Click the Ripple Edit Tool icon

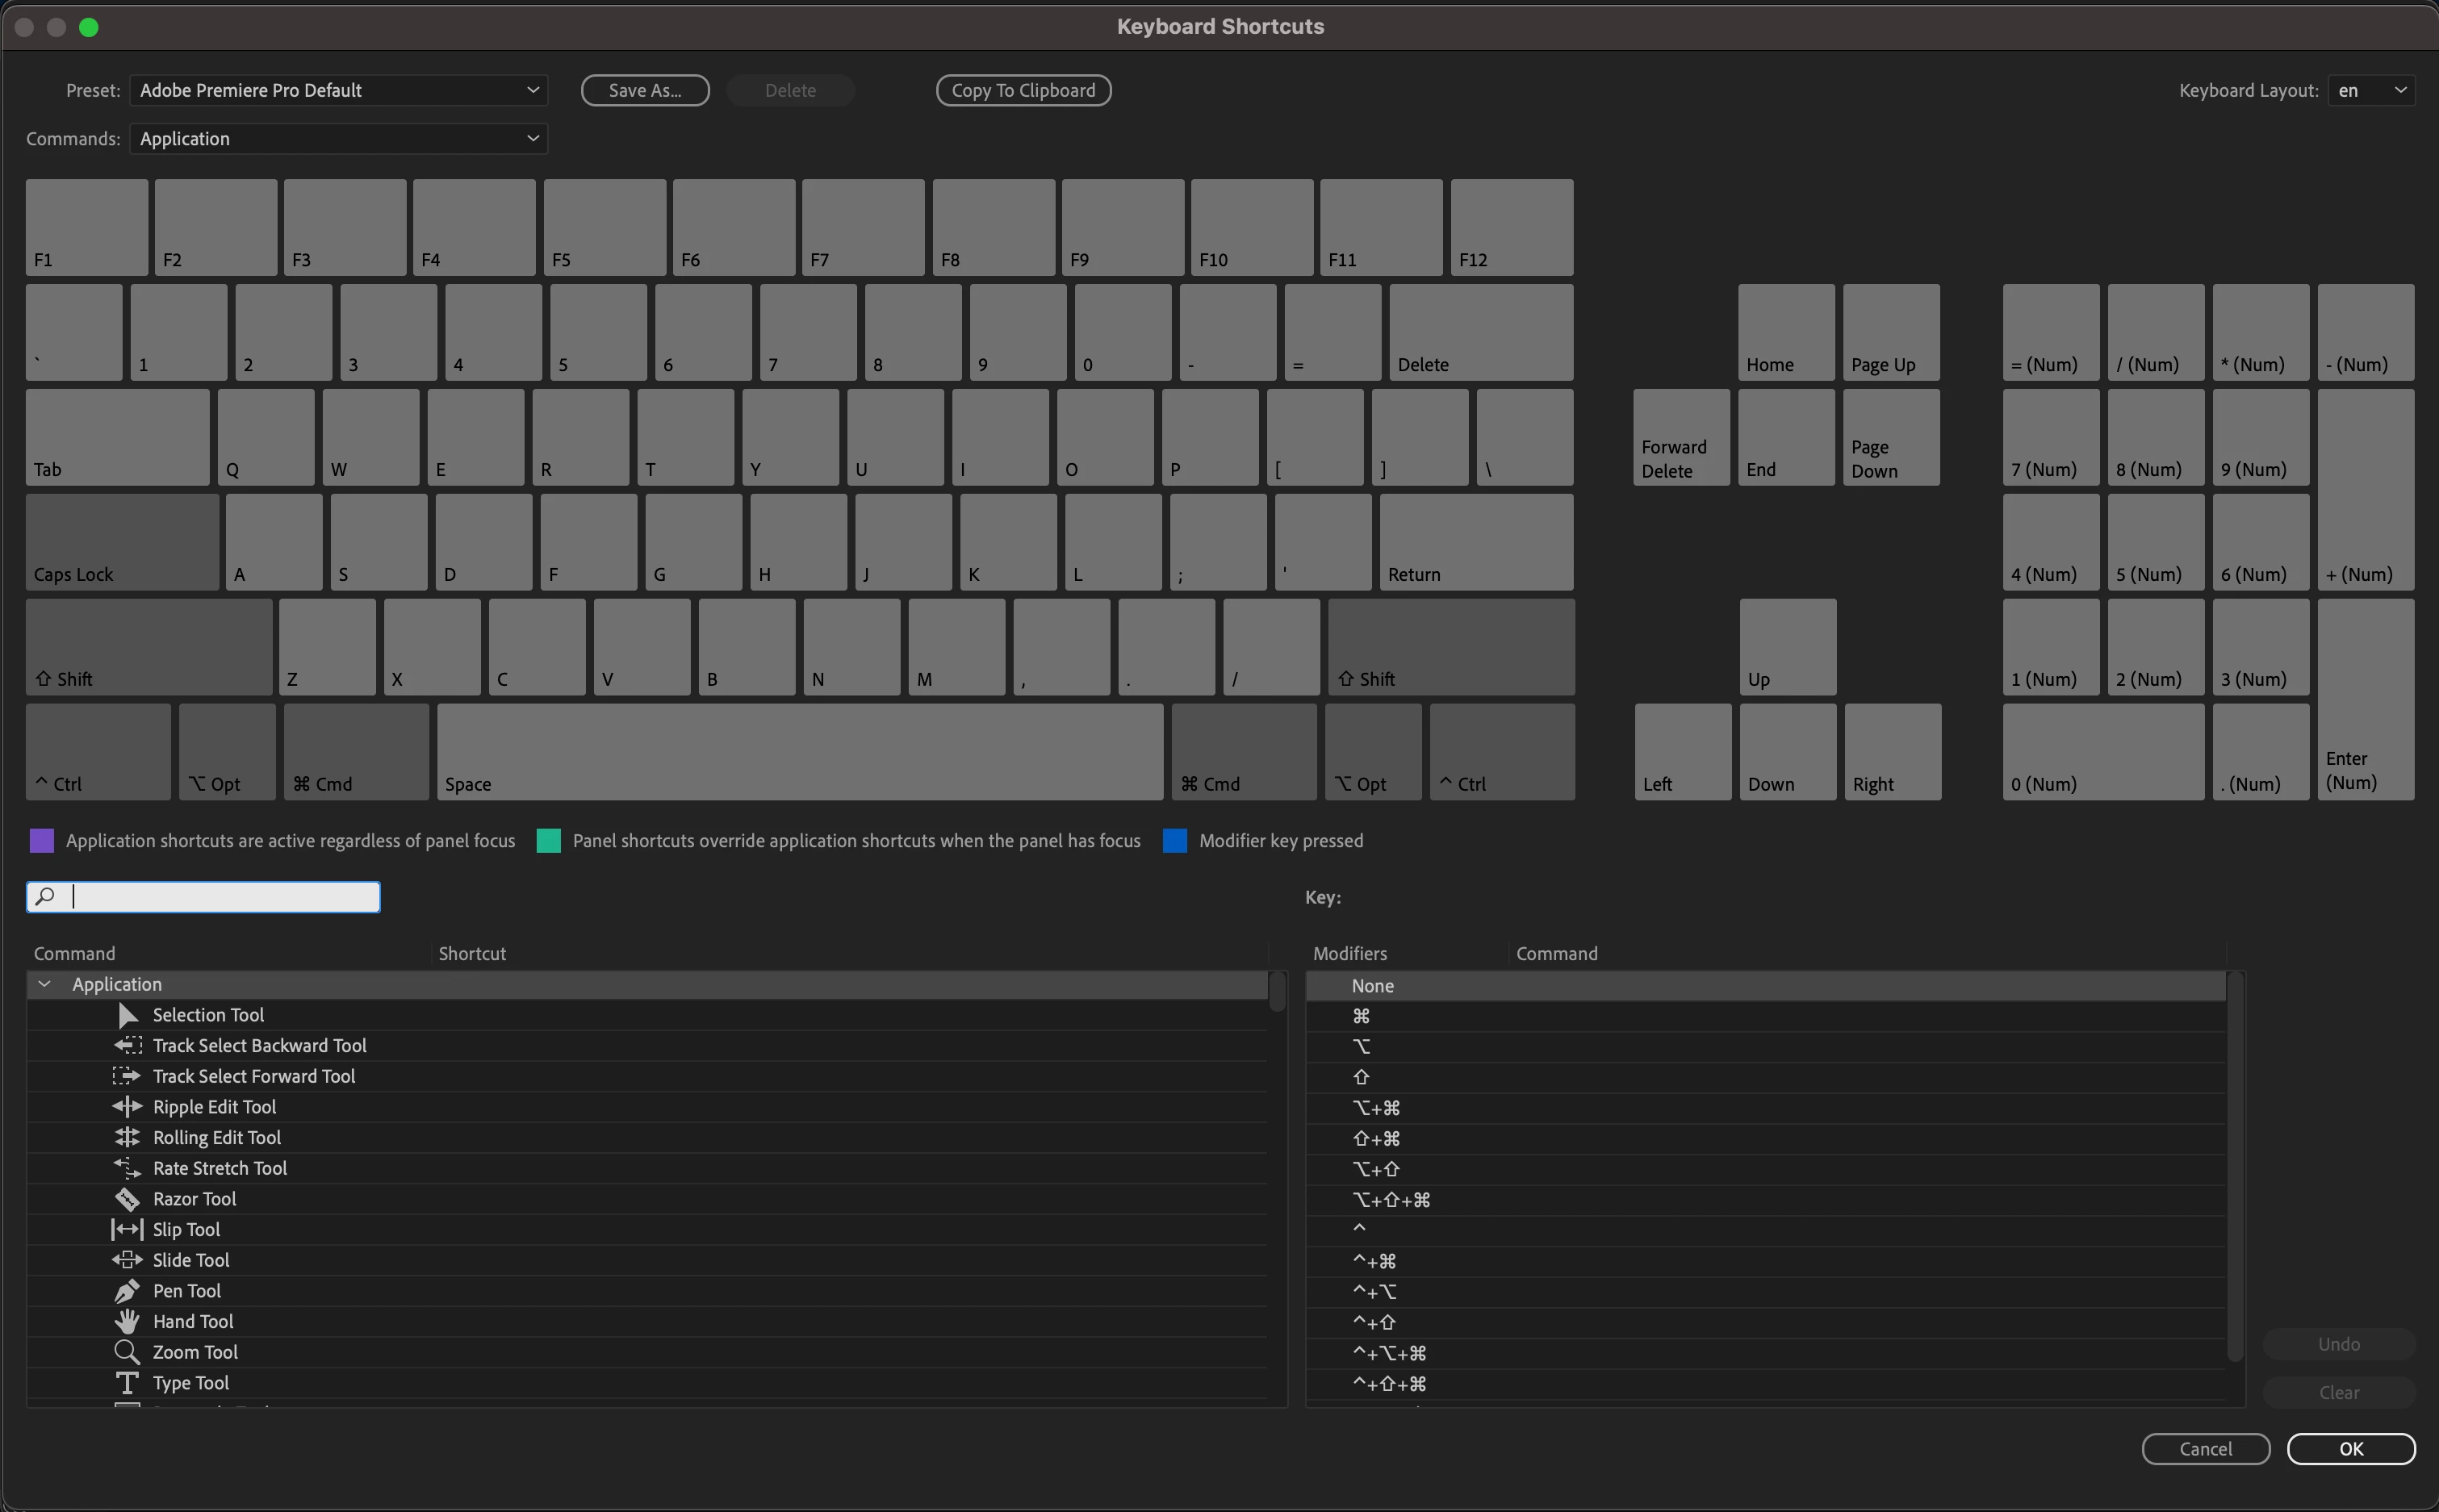127,1106
